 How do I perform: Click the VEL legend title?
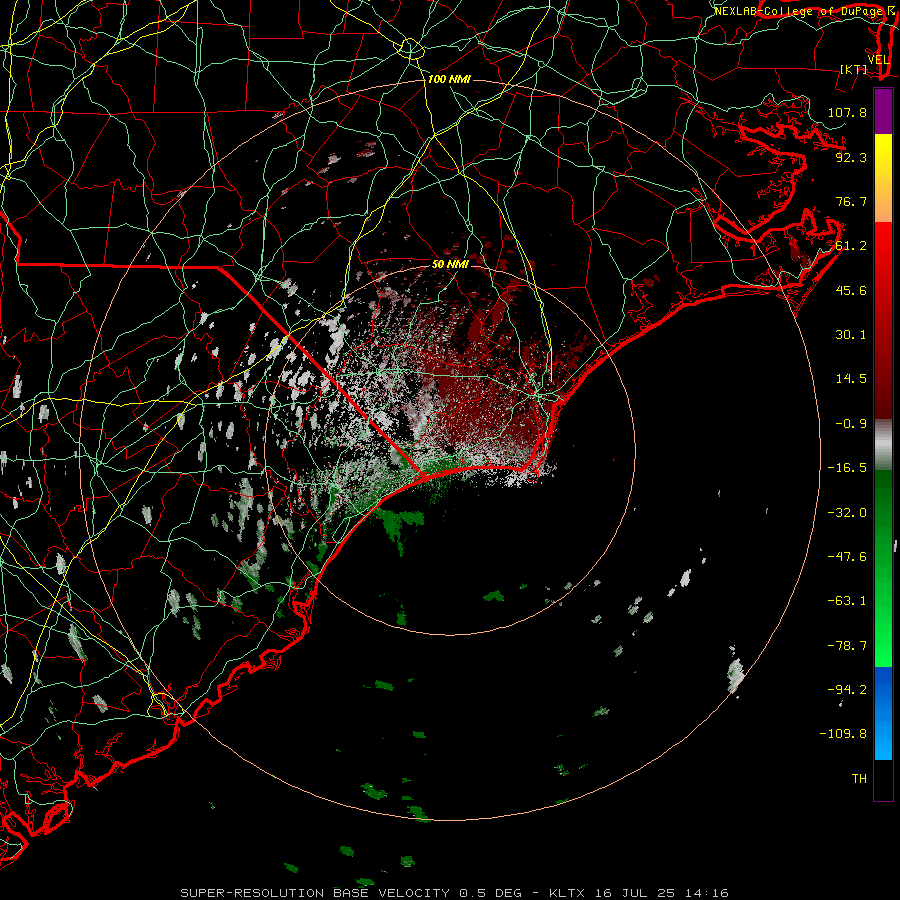pos(879,60)
